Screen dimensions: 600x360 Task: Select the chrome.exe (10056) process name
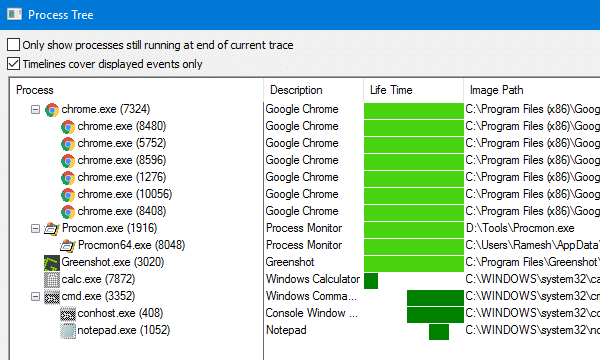pos(125,194)
